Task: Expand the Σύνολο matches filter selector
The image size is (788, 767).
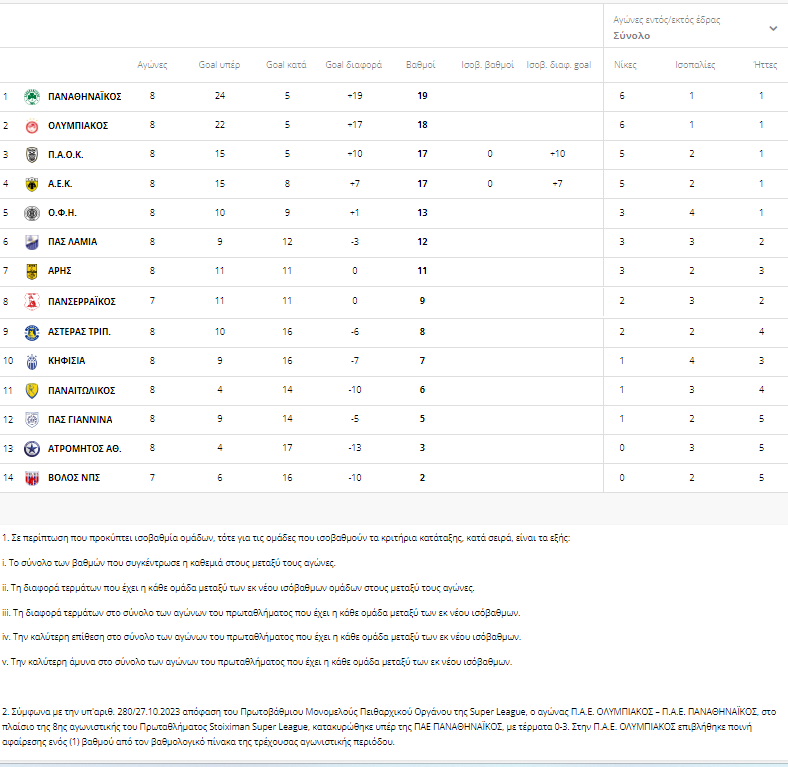Action: pyautogui.click(x=632, y=35)
